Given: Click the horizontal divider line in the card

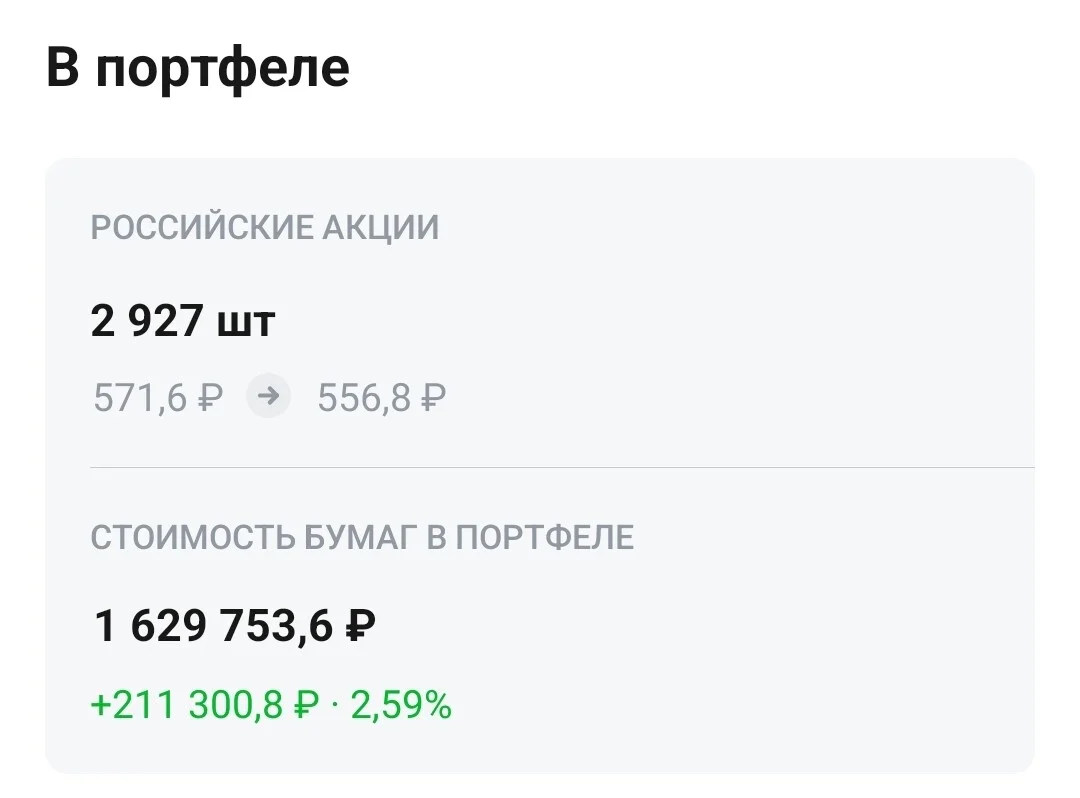Looking at the screenshot, I should click(562, 468).
